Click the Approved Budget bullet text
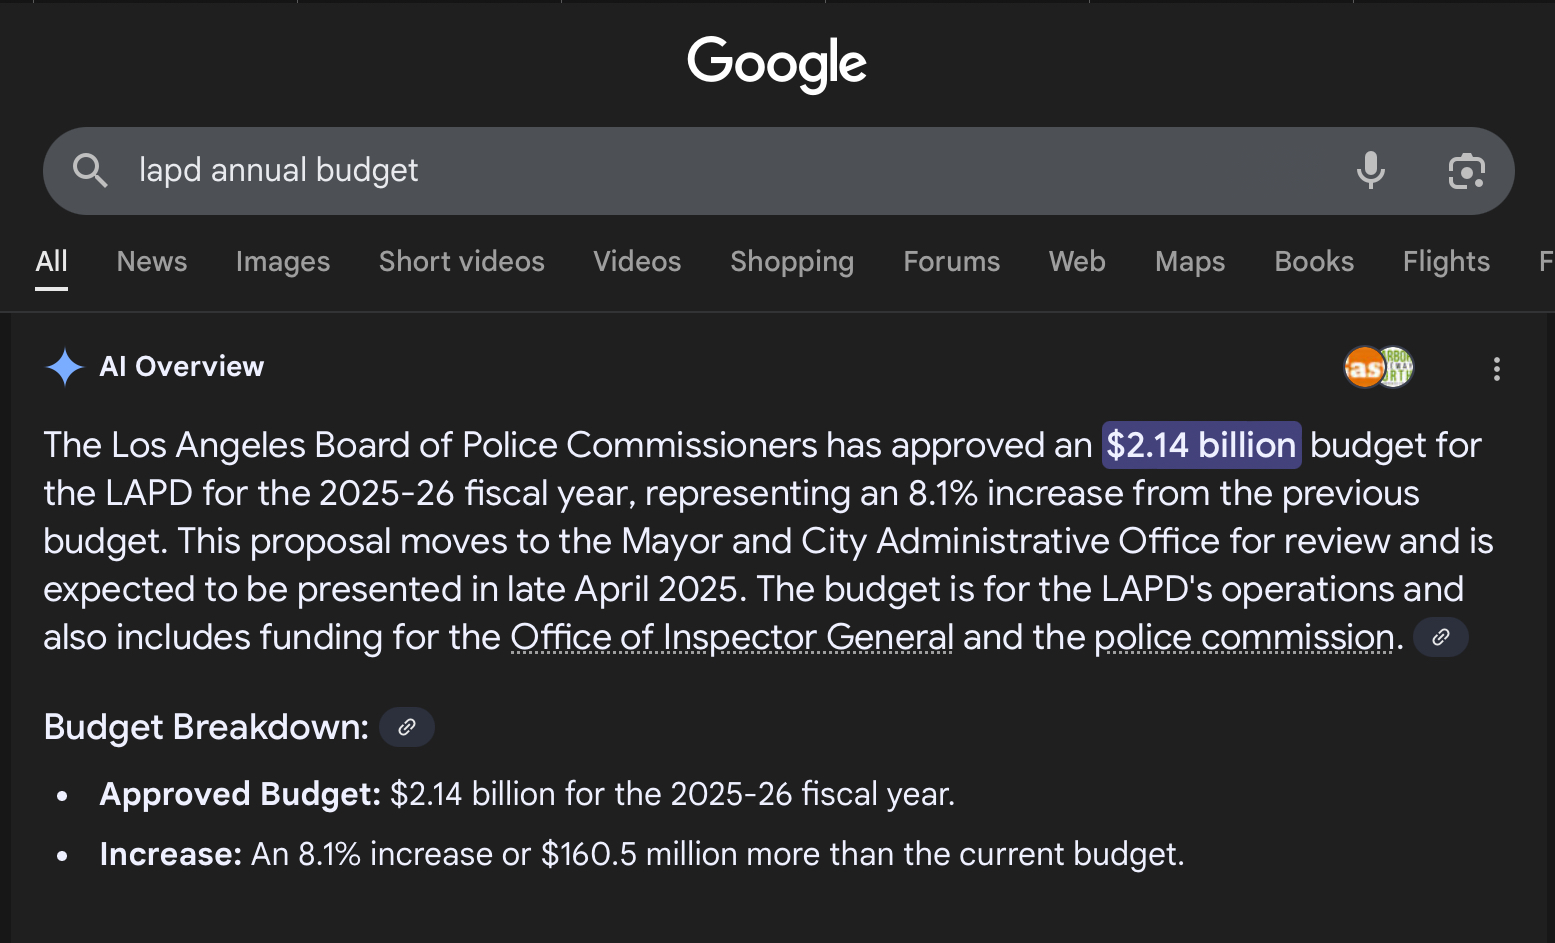Viewport: 1555px width, 943px height. pyautogui.click(x=527, y=794)
